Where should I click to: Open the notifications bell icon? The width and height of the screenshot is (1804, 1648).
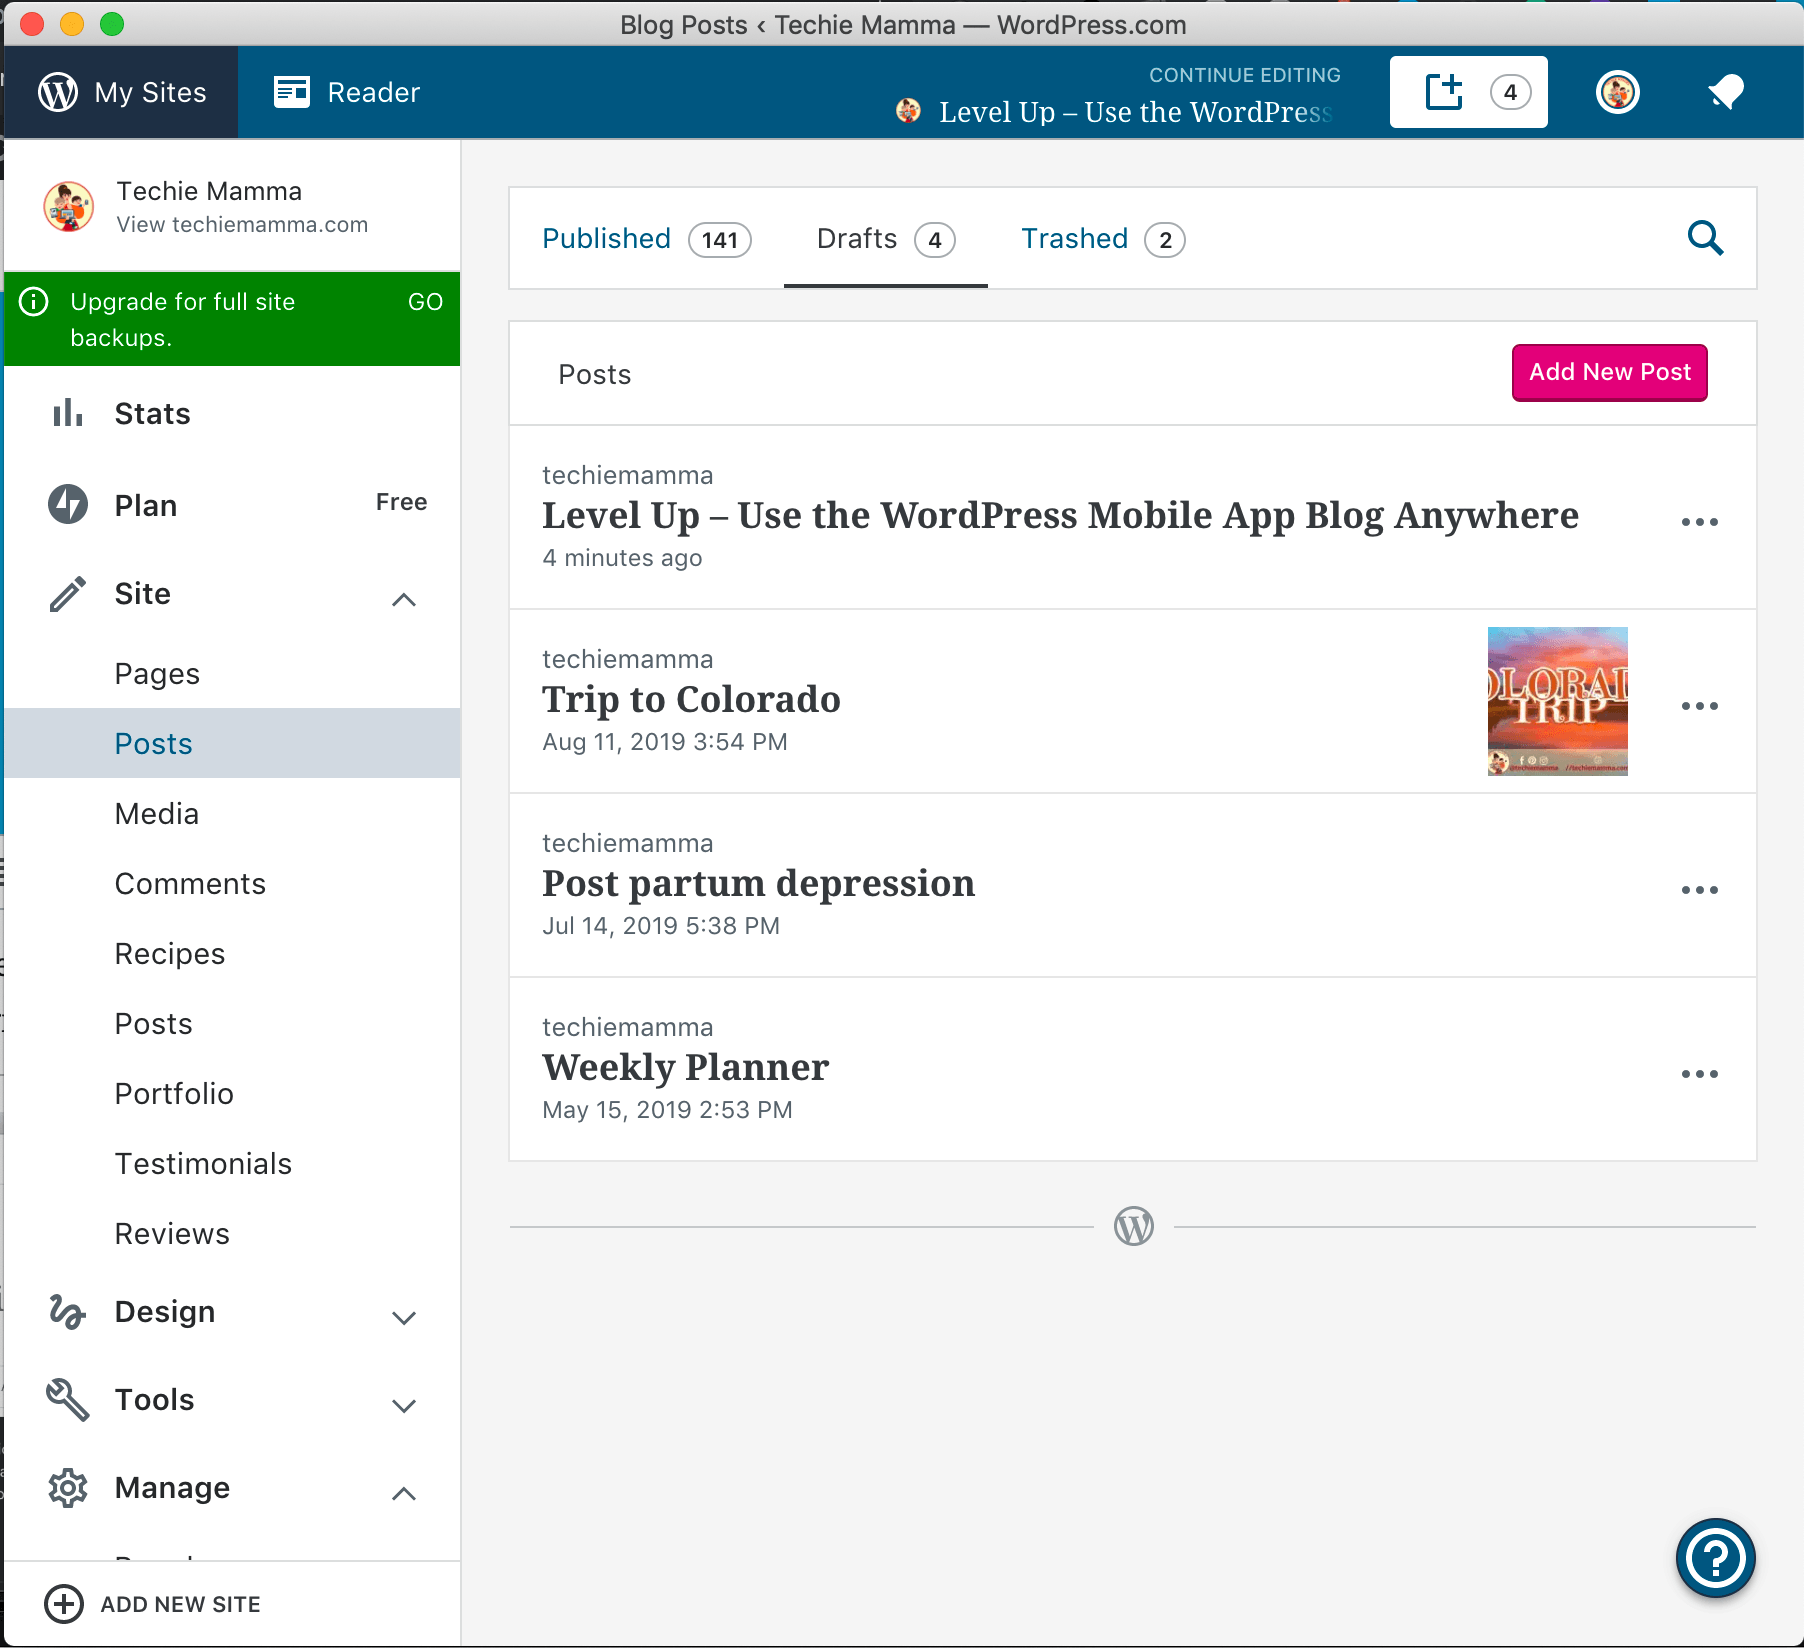1726,92
